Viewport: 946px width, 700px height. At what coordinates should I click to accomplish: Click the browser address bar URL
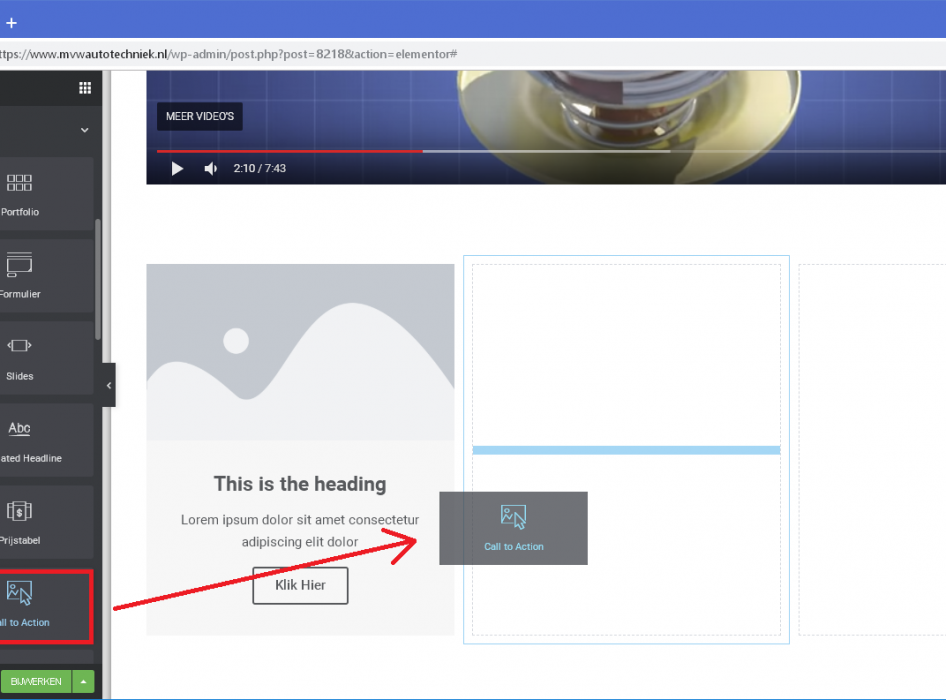tap(228, 54)
